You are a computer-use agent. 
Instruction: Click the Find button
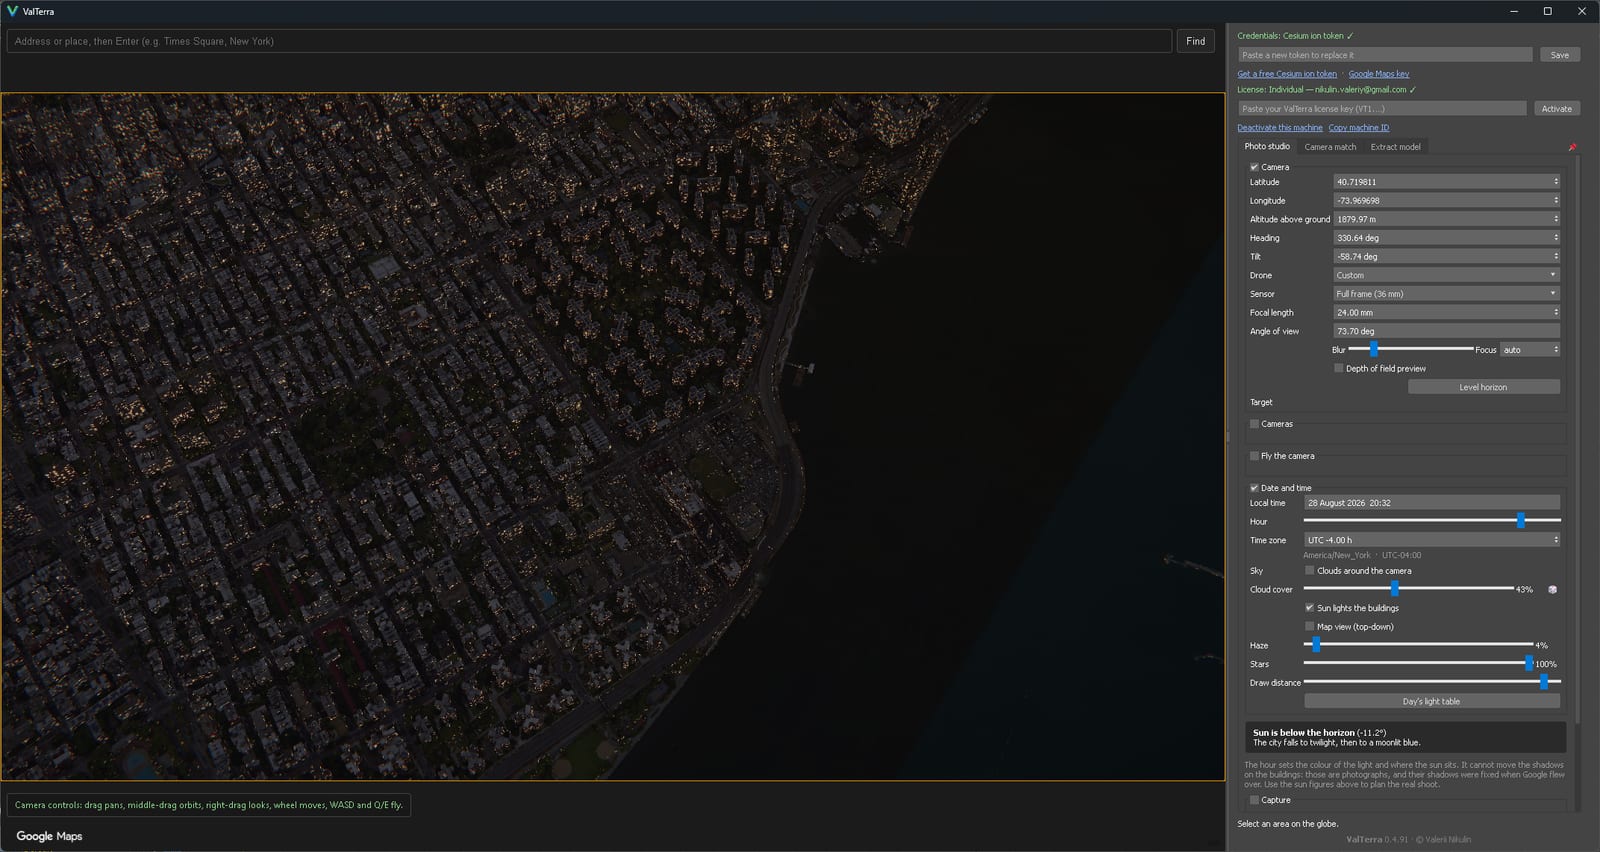(x=1195, y=41)
